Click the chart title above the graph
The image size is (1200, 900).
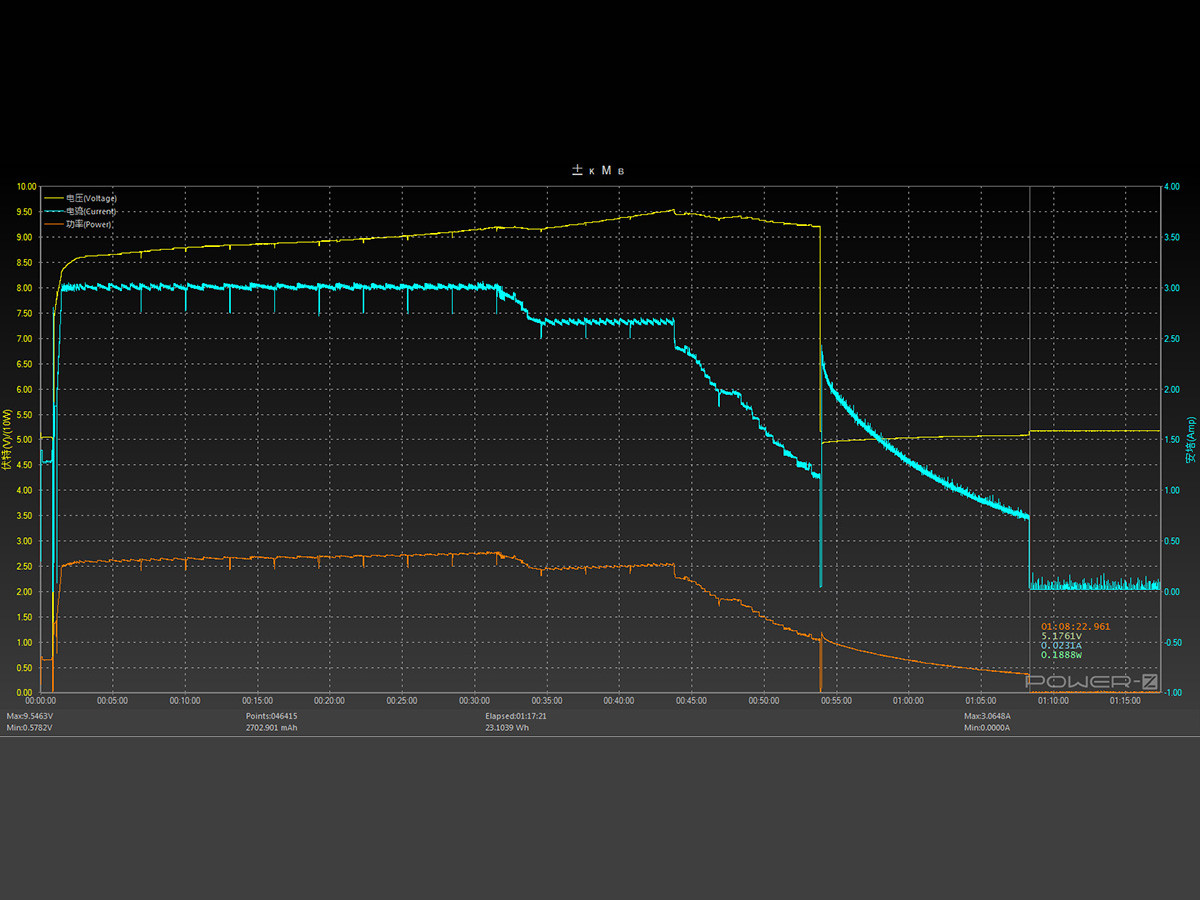click(599, 171)
